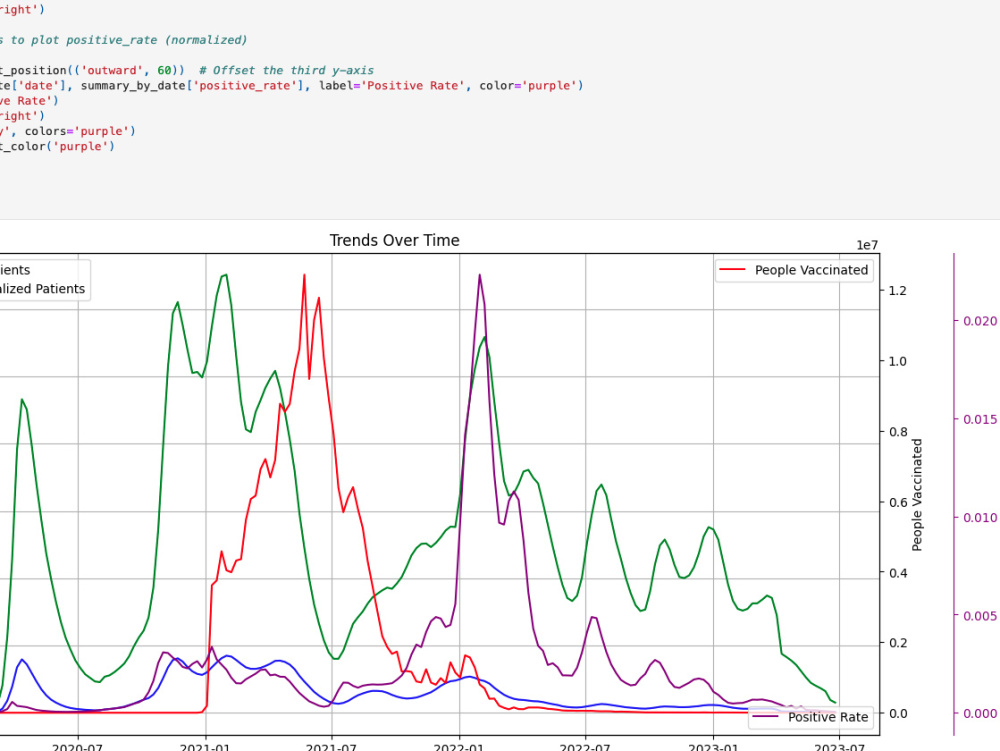The width and height of the screenshot is (1000, 751).
Task: Click the 0.005 tick on the purple axis
Action: (980, 615)
